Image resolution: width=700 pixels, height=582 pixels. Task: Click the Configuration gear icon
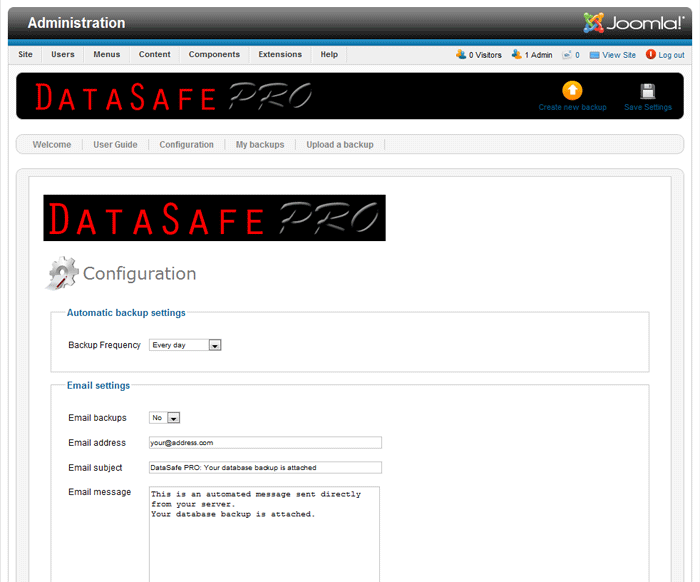point(62,273)
